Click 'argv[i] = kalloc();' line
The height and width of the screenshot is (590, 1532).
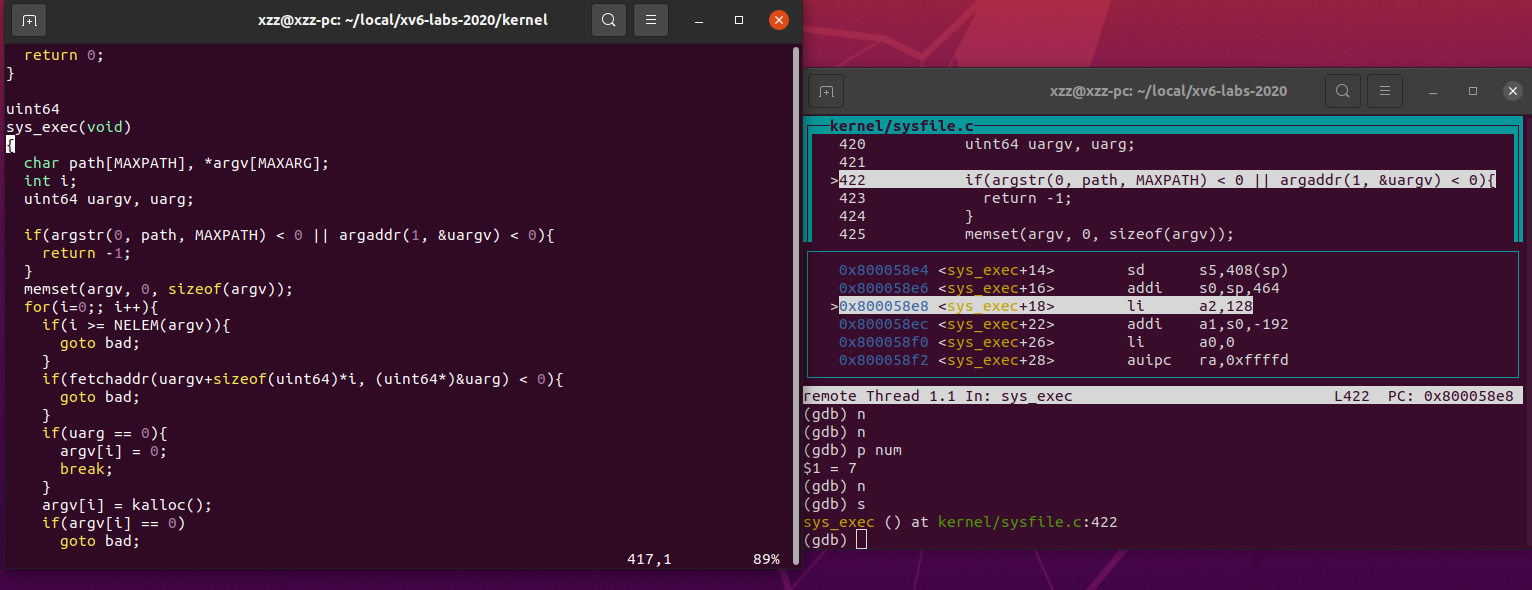pyautogui.click(x=127, y=505)
